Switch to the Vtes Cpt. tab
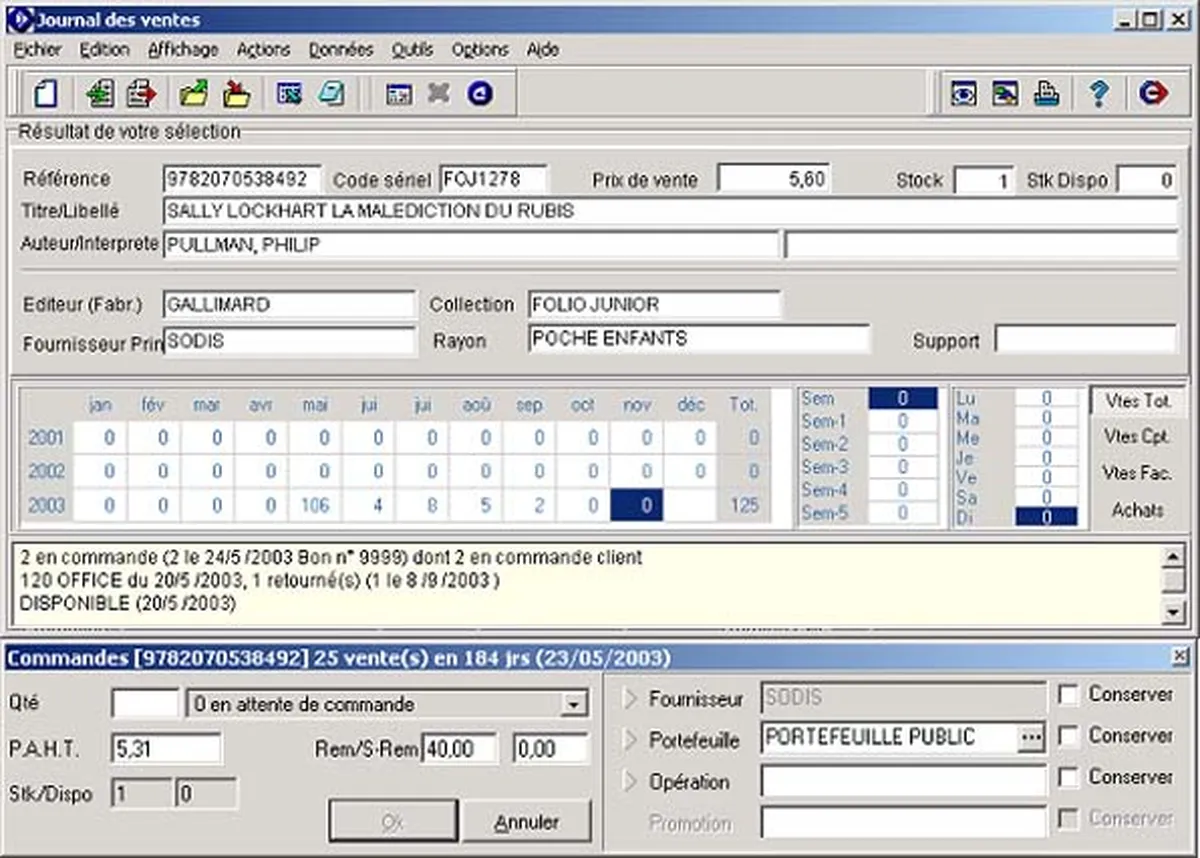 [x=1136, y=437]
